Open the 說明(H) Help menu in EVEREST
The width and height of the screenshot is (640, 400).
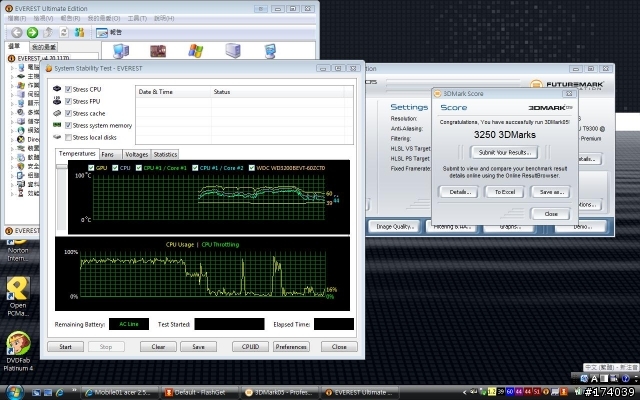164,18
